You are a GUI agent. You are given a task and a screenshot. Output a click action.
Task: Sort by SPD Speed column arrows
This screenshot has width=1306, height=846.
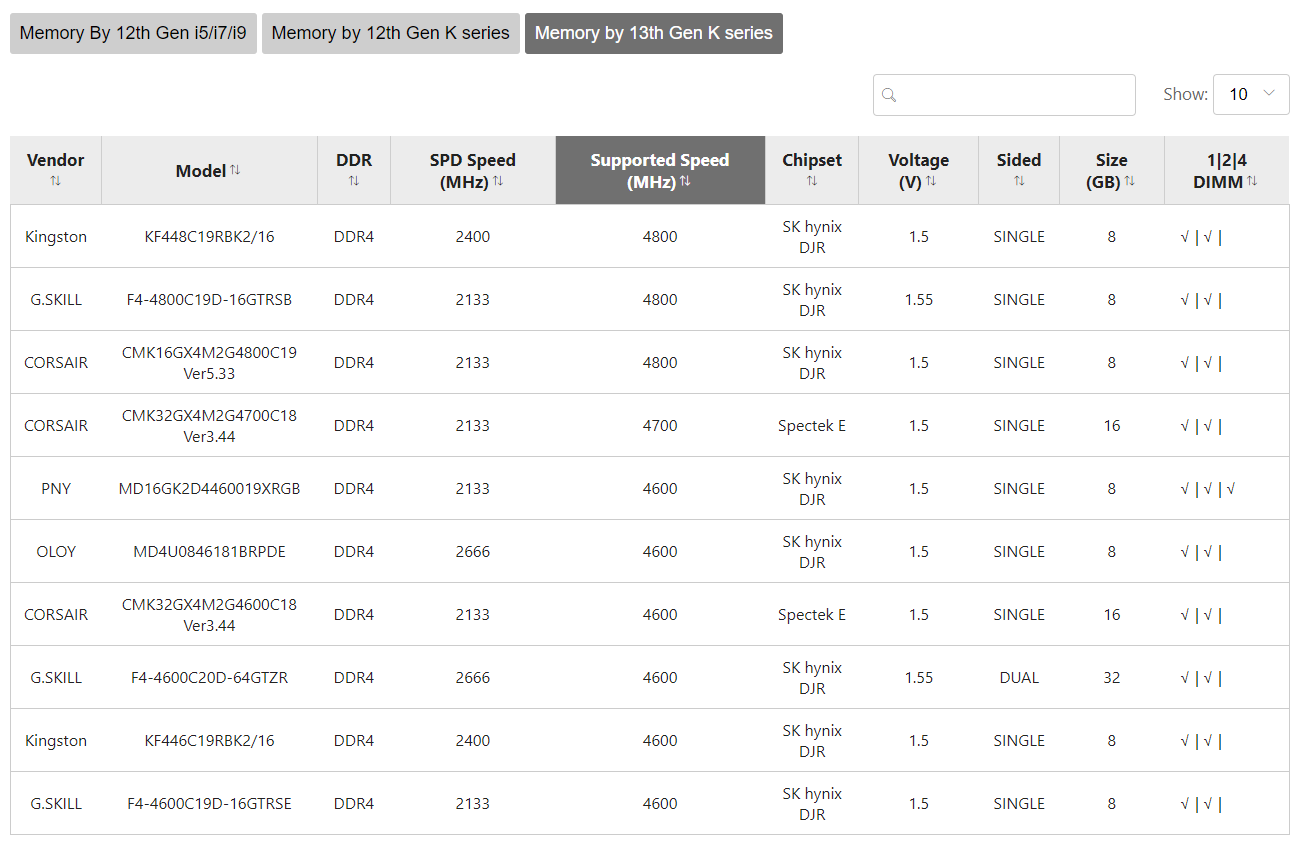pyautogui.click(x=498, y=181)
